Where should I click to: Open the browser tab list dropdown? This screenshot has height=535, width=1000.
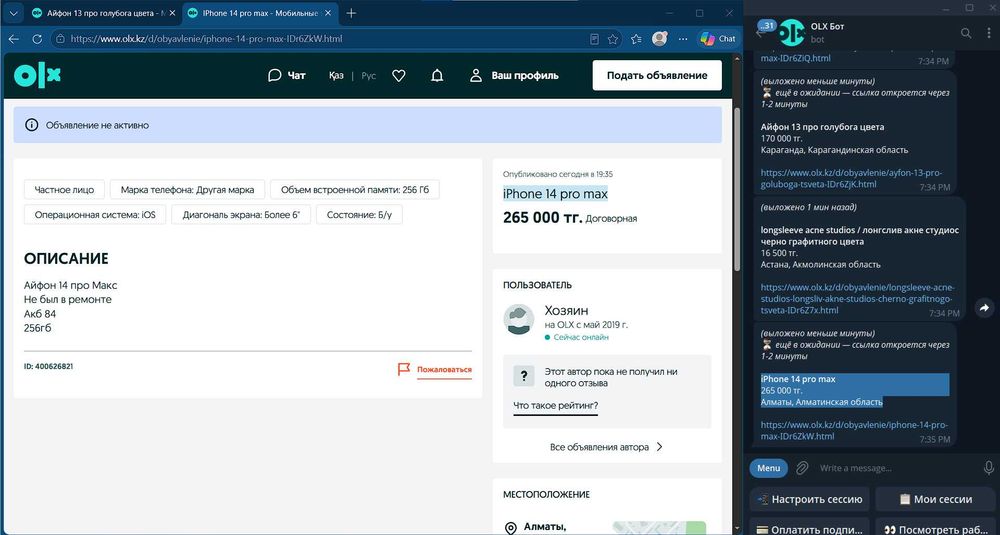[x=13, y=13]
